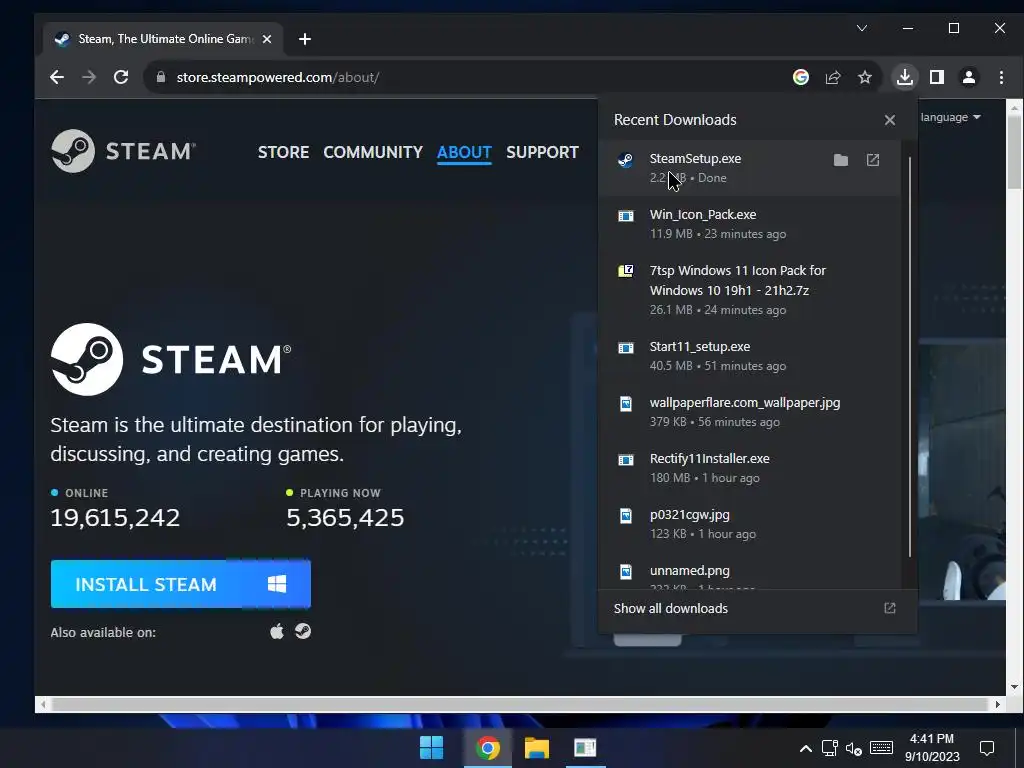Open unnamed.png download entry
This screenshot has height=768, width=1024.
pos(749,573)
